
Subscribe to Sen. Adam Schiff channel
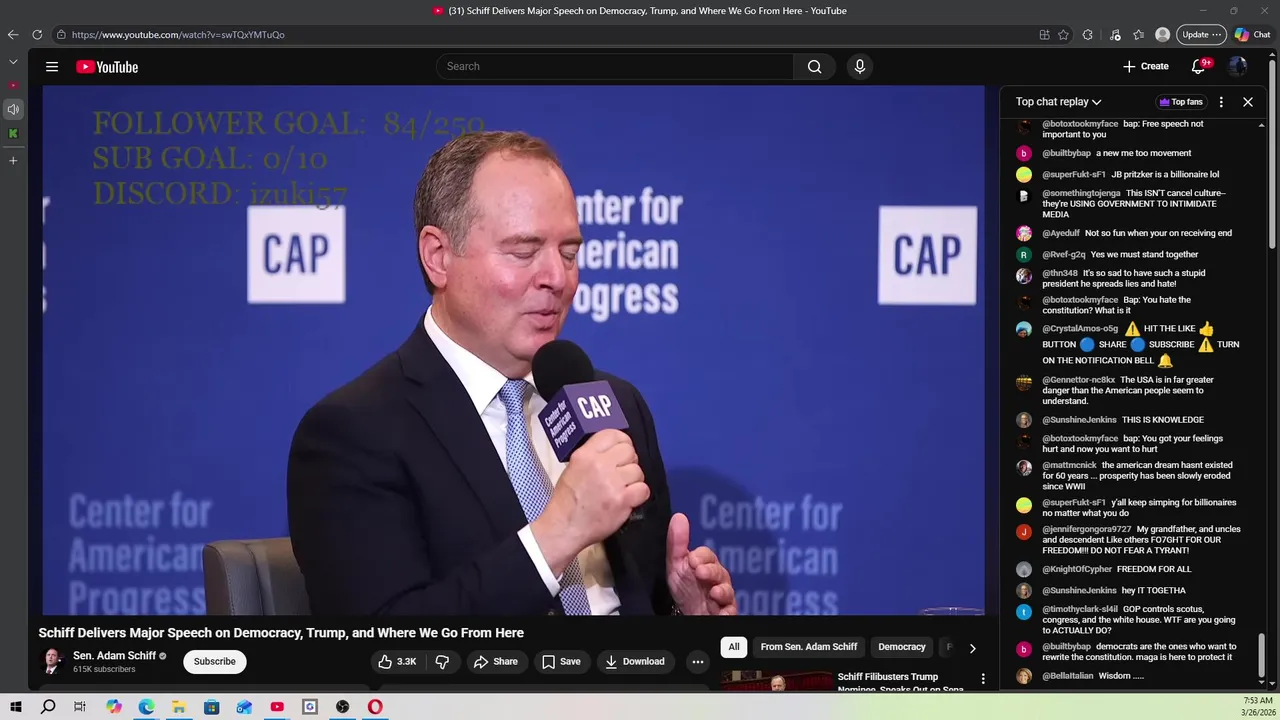tap(215, 662)
